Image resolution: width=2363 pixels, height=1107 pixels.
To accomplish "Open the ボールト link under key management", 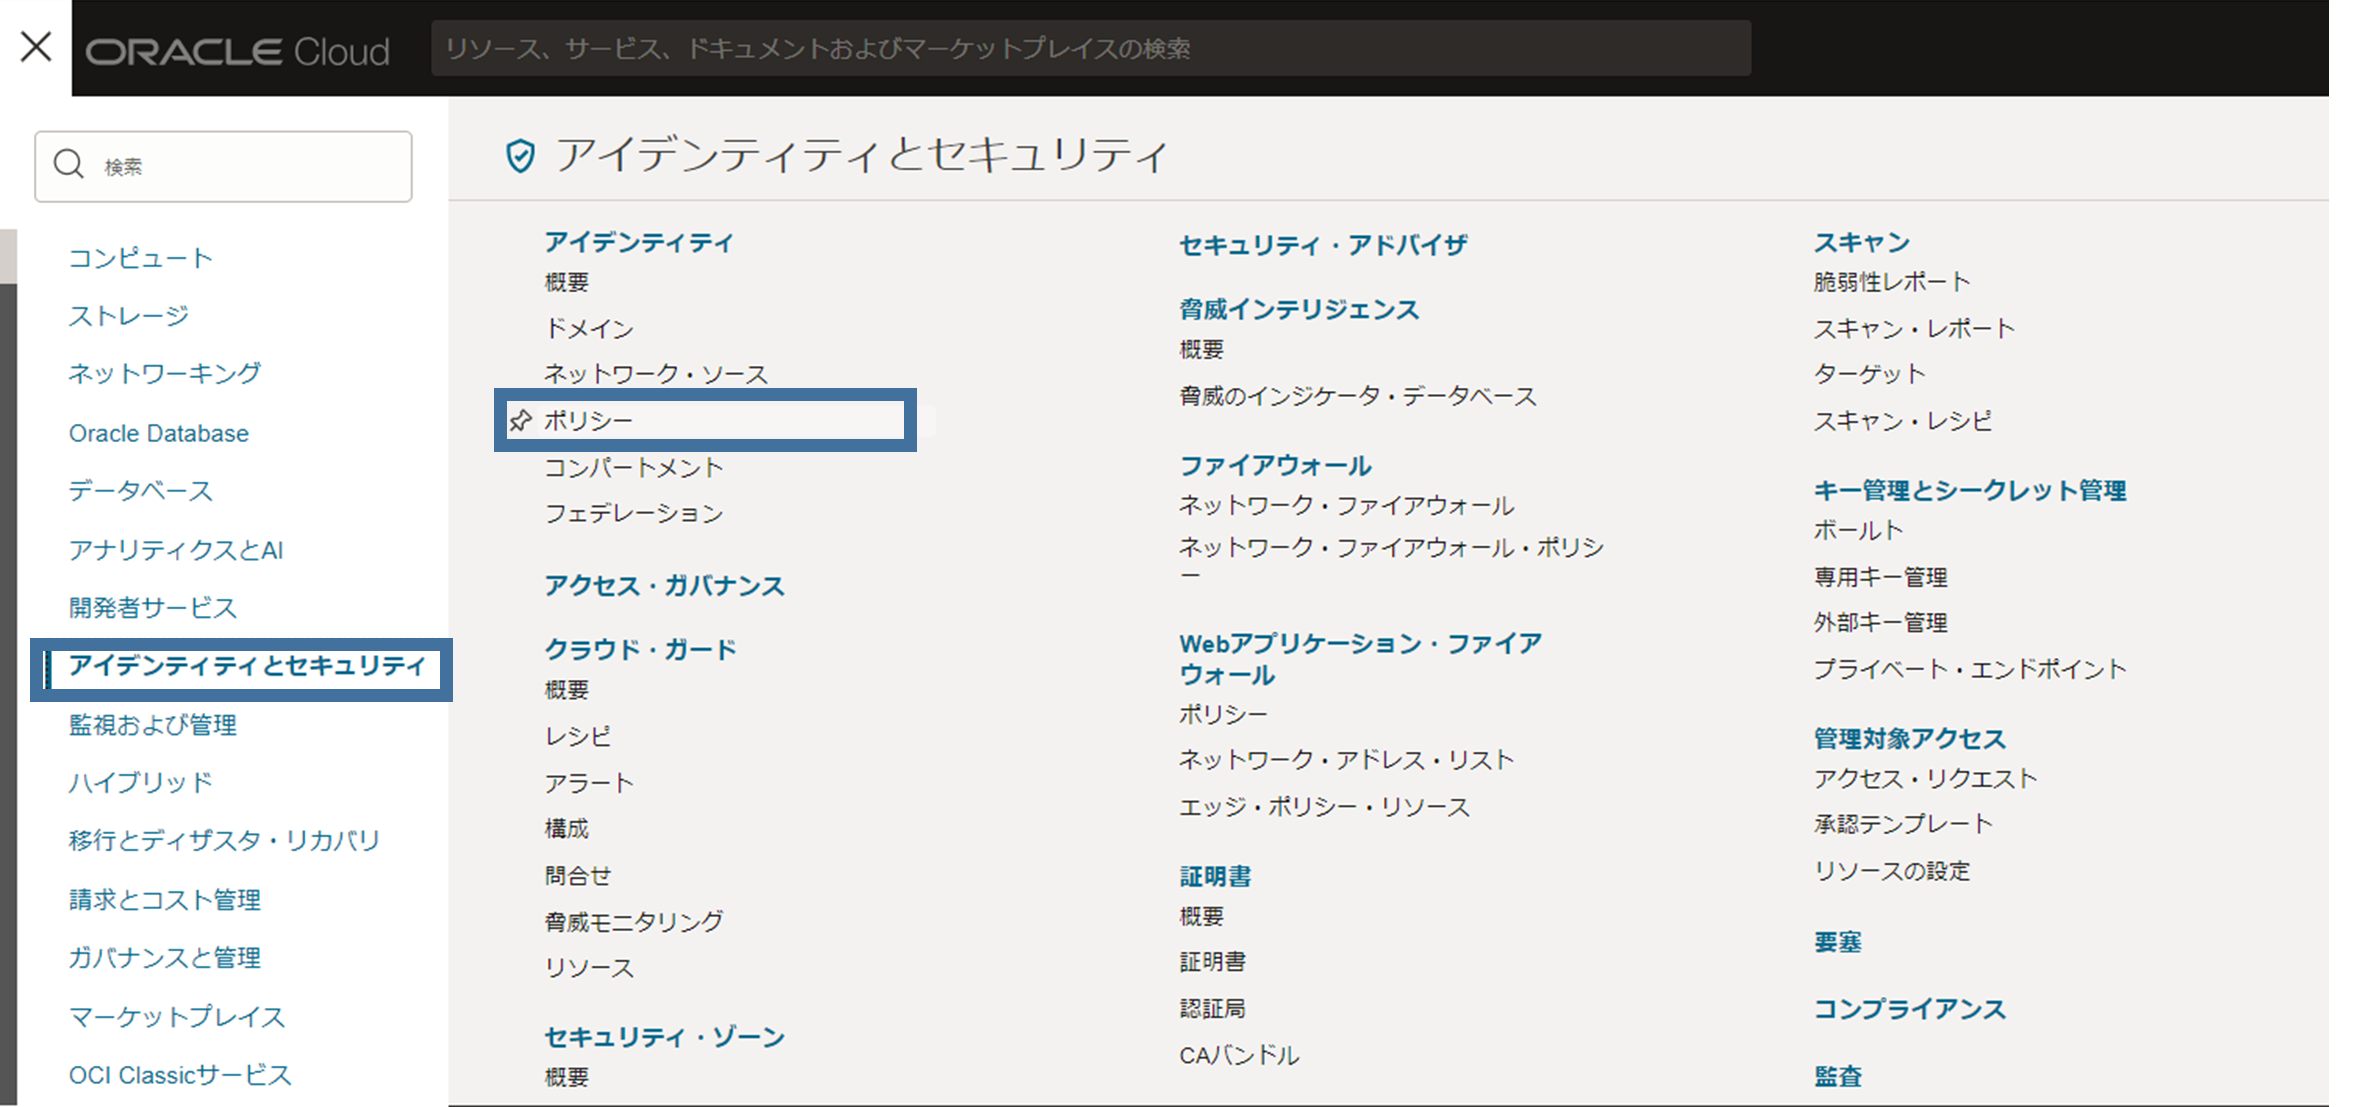I will click(x=1858, y=530).
